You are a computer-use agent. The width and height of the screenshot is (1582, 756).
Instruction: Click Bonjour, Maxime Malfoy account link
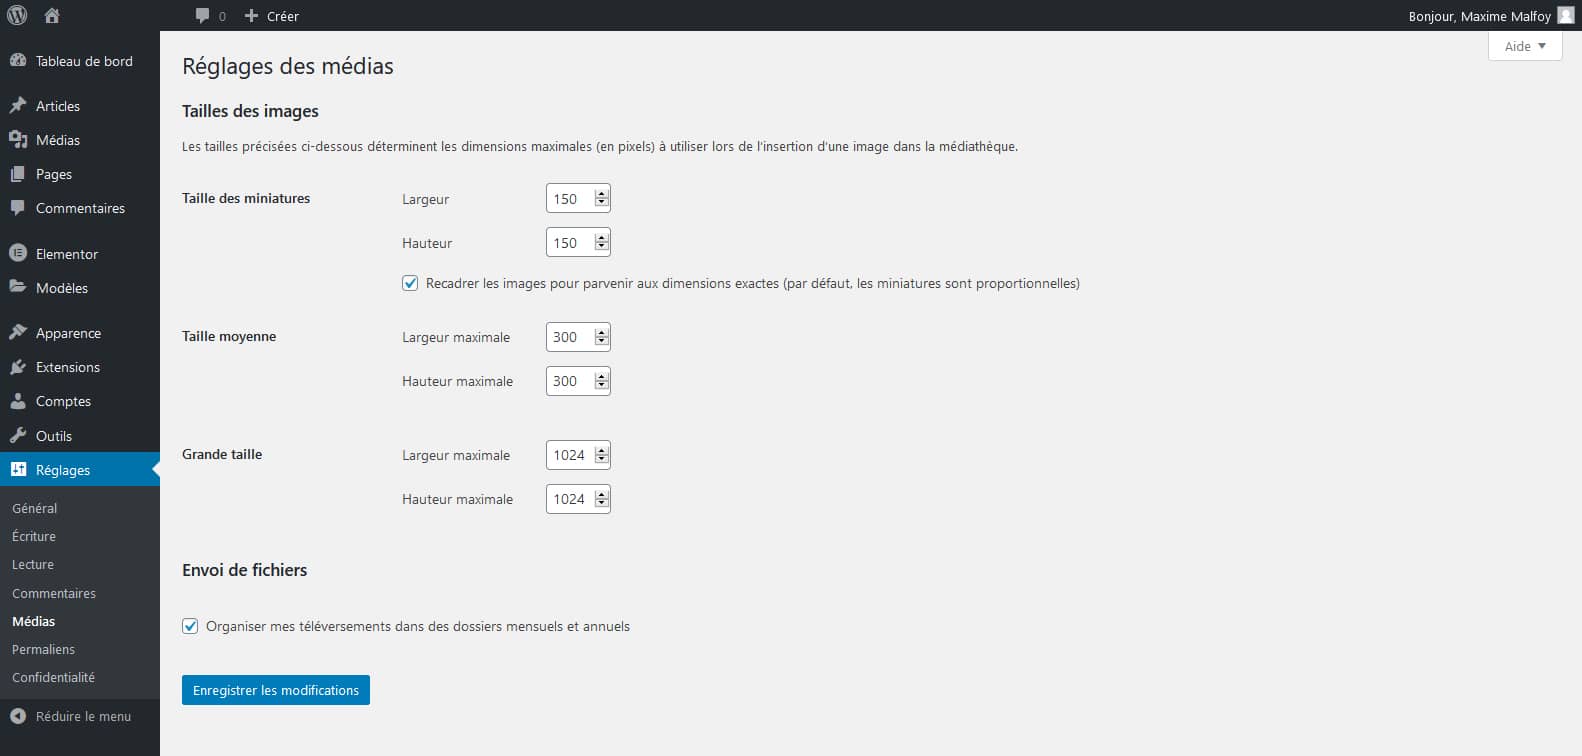pyautogui.click(x=1479, y=16)
